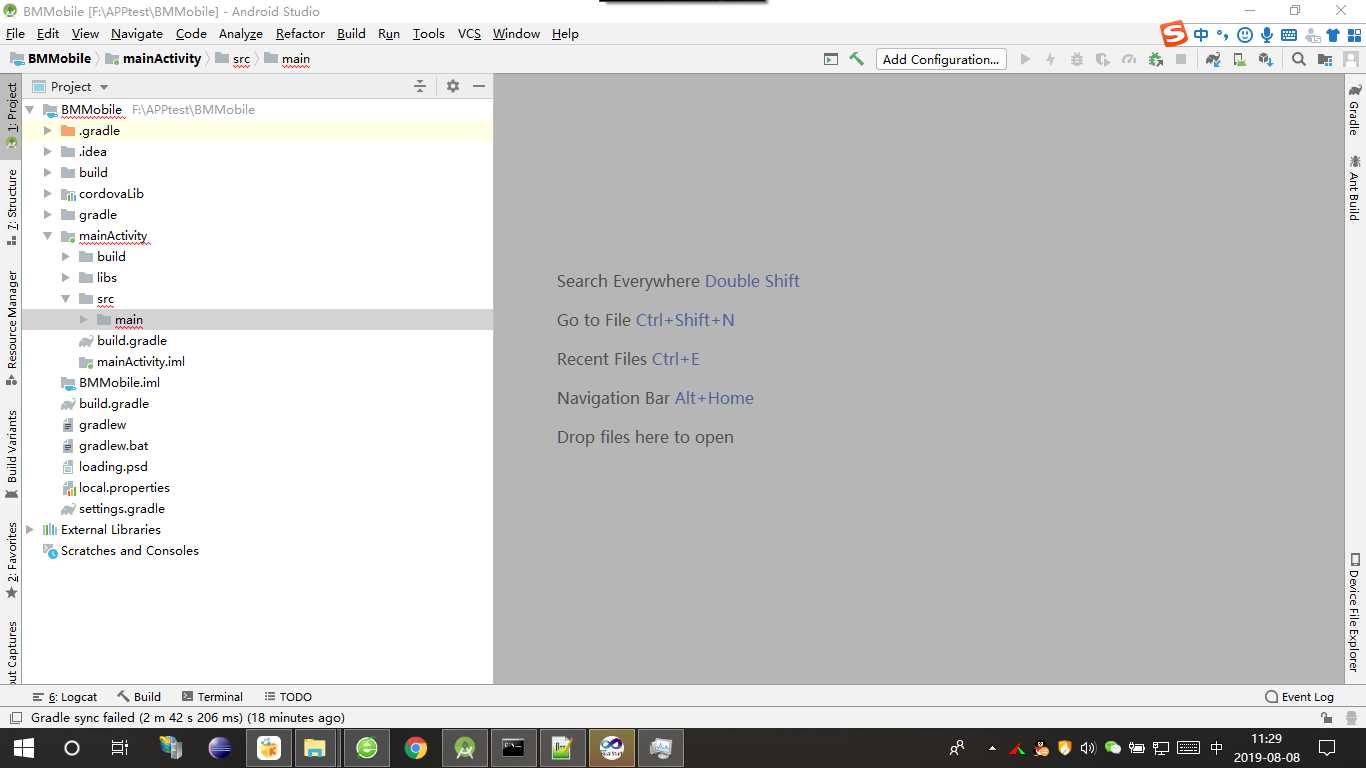The height and width of the screenshot is (768, 1366).
Task: Expand External Libraries node
Action: pyautogui.click(x=29, y=530)
